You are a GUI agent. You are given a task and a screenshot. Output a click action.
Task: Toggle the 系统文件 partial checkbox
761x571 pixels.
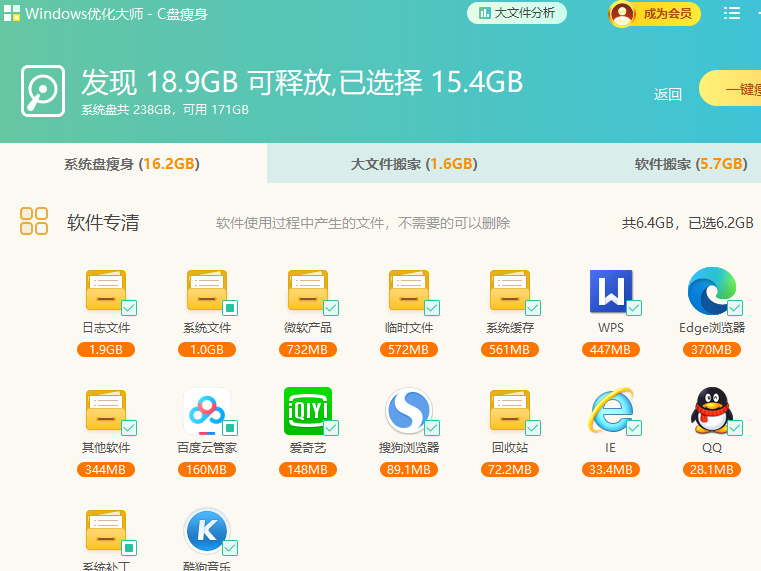click(x=230, y=308)
